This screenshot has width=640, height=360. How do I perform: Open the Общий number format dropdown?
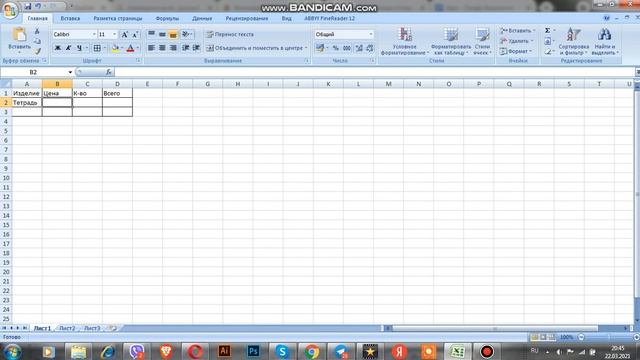point(371,35)
